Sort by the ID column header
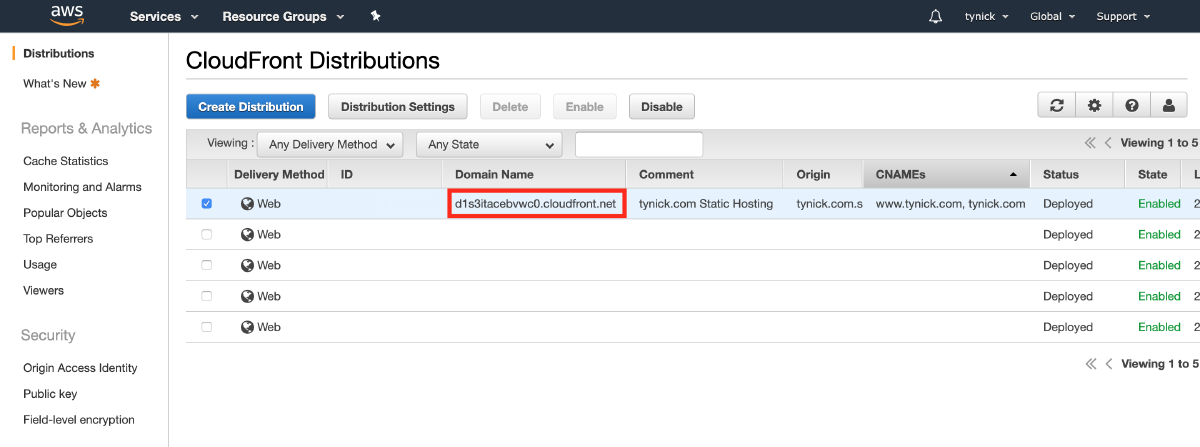 [x=386, y=174]
